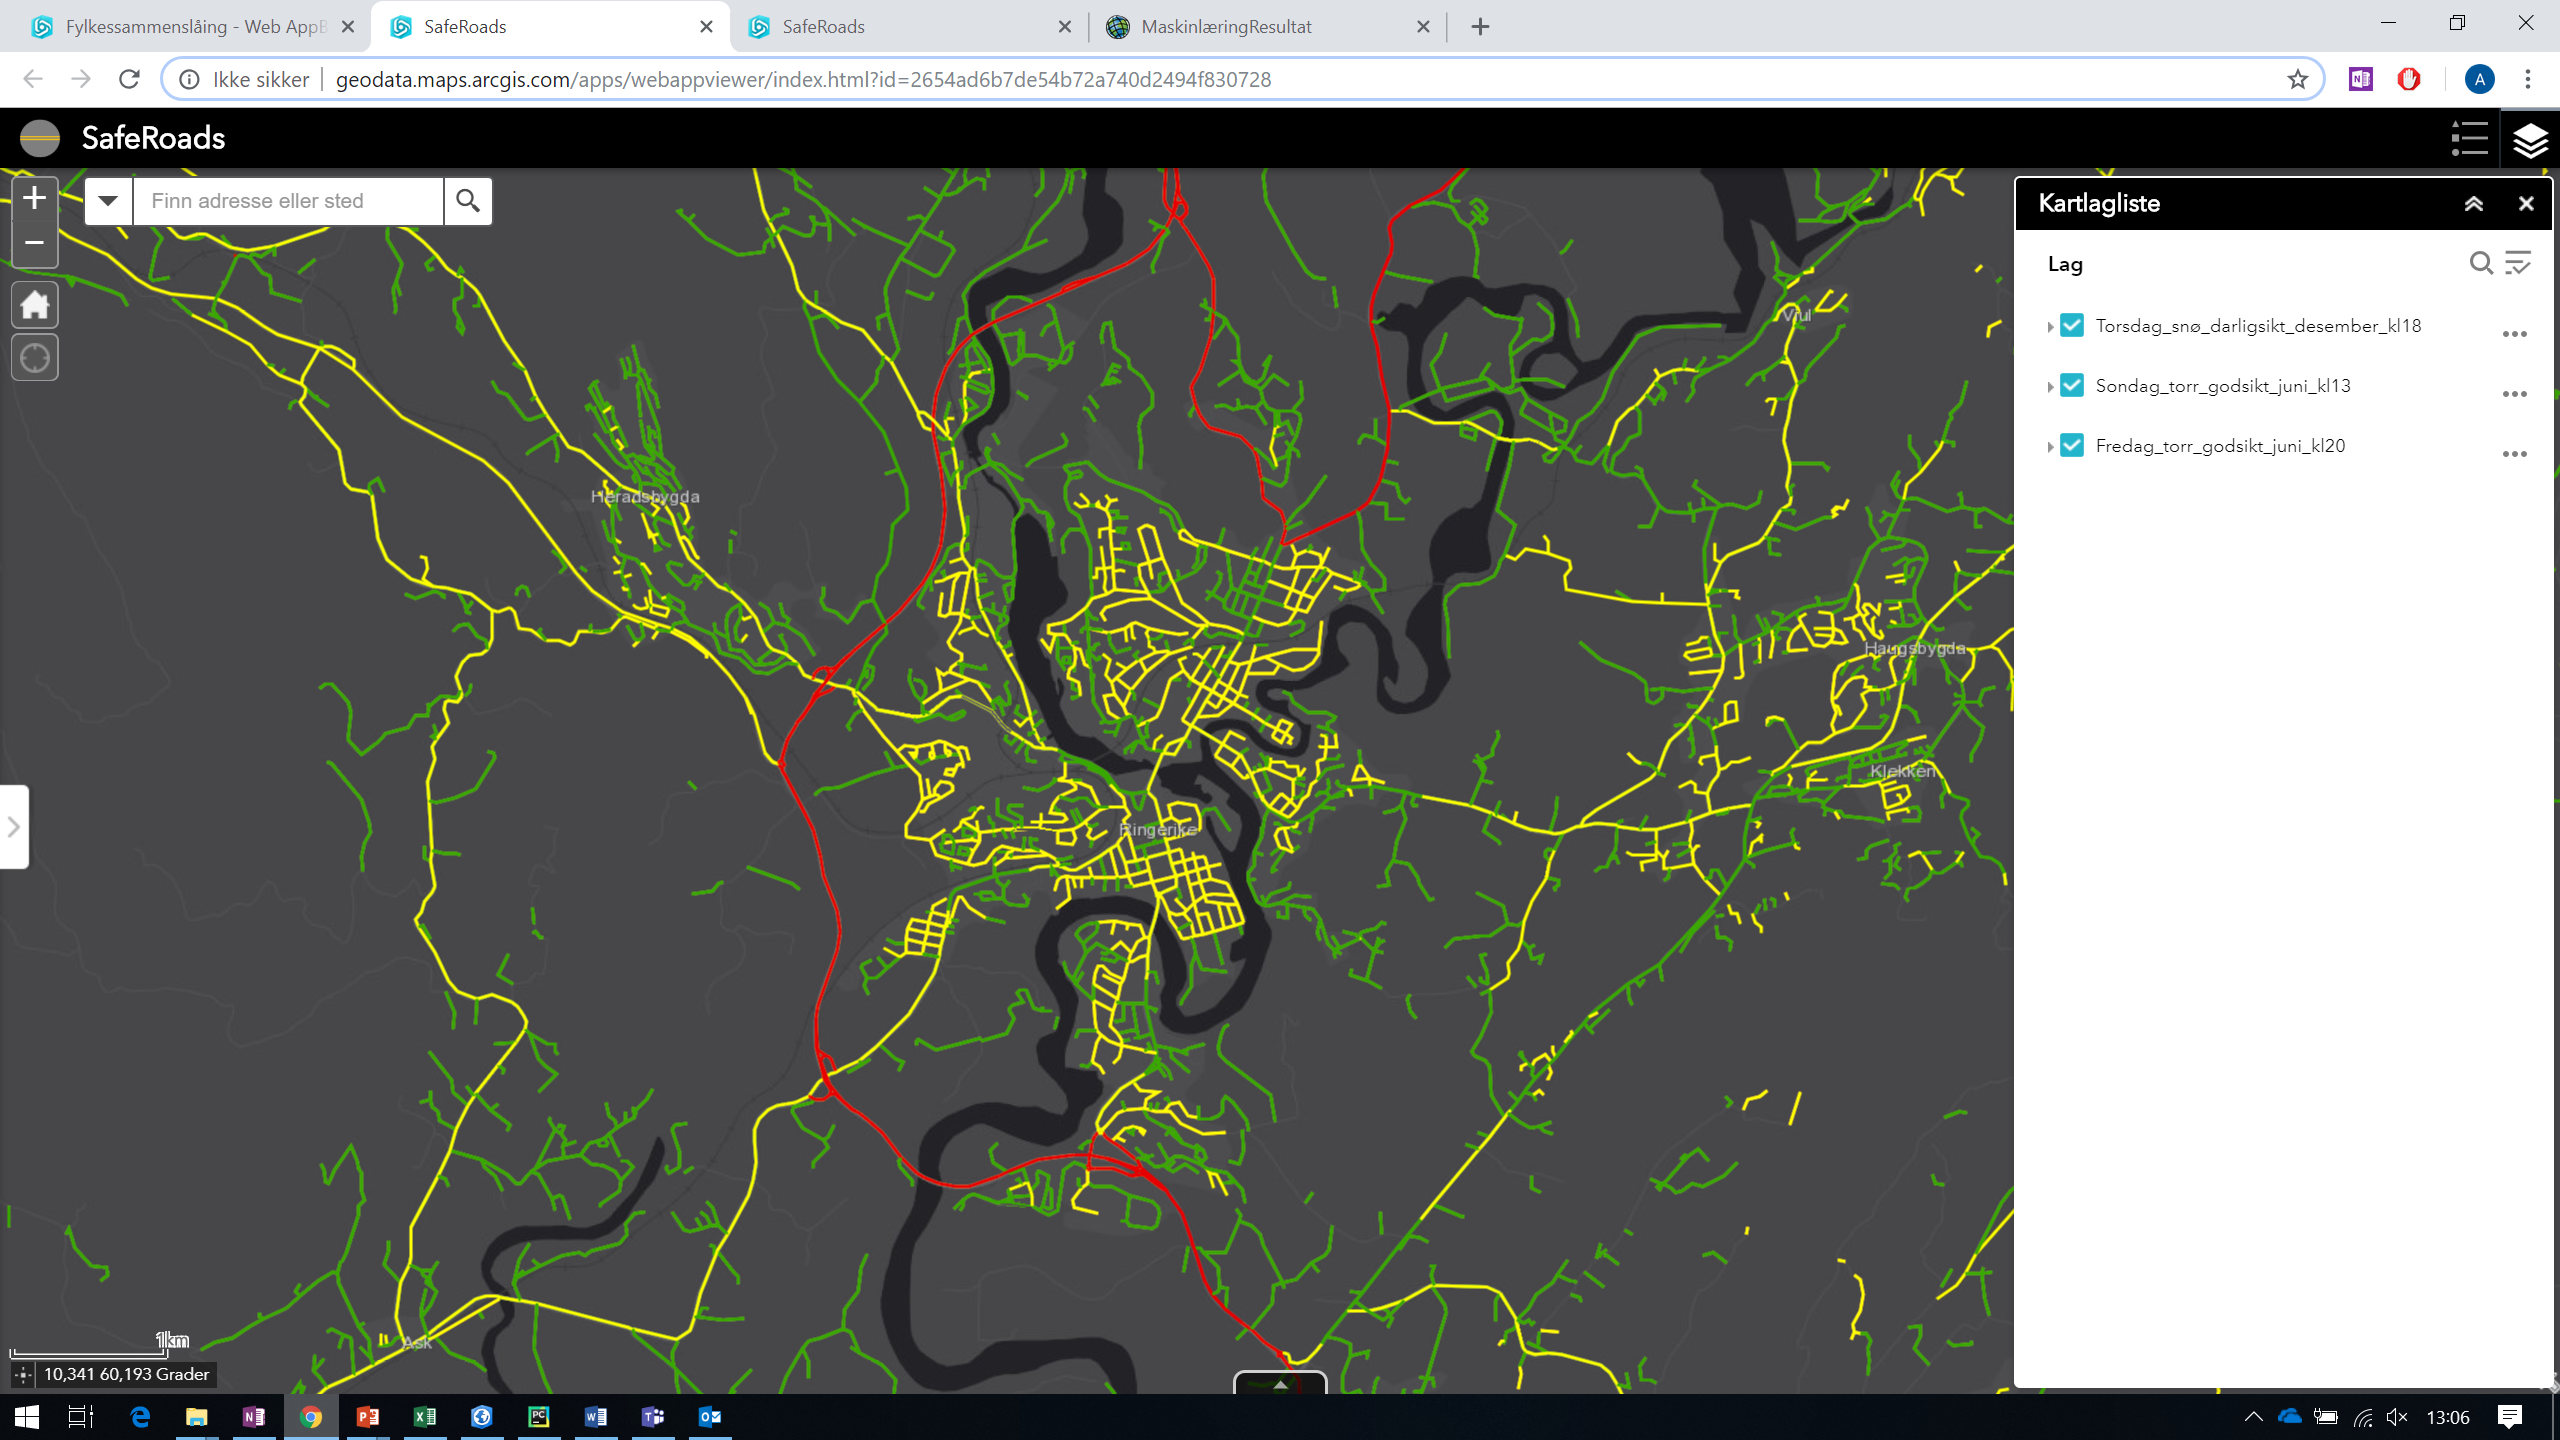Image resolution: width=2560 pixels, height=1440 pixels.
Task: Collapse the Kartlagliste panel
Action: coord(2474,204)
